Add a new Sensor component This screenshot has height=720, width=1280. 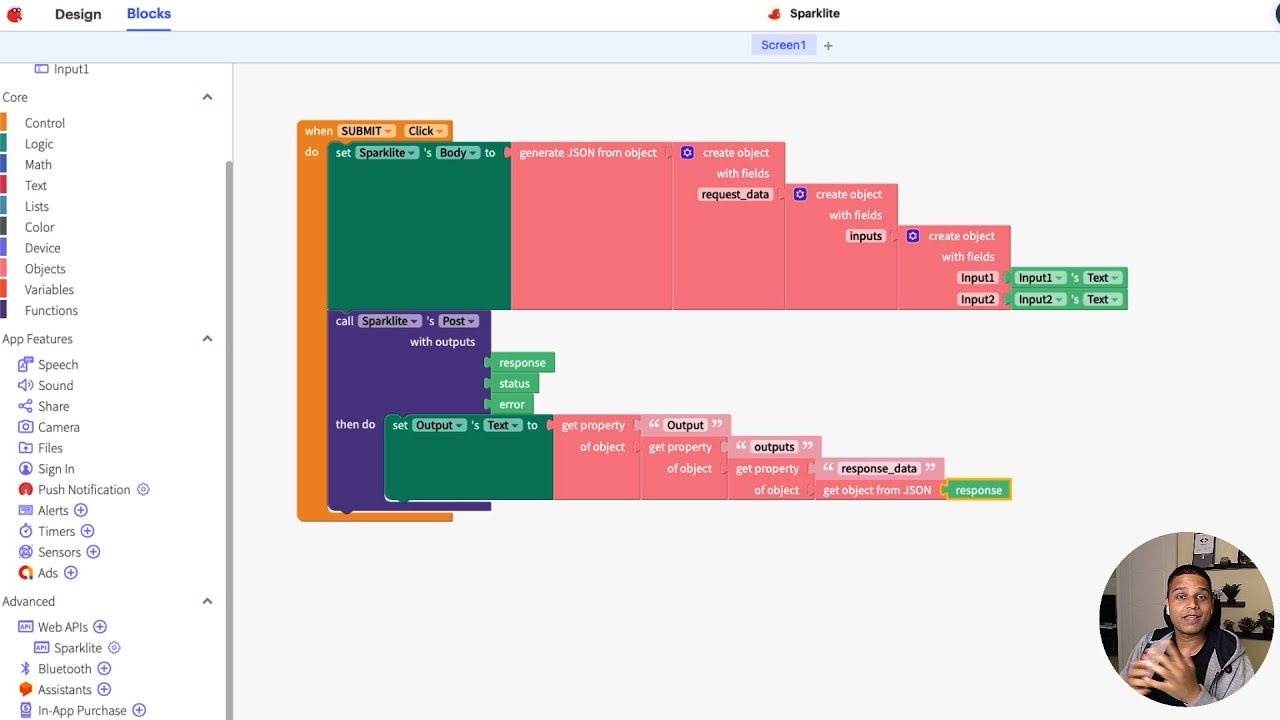click(x=93, y=552)
